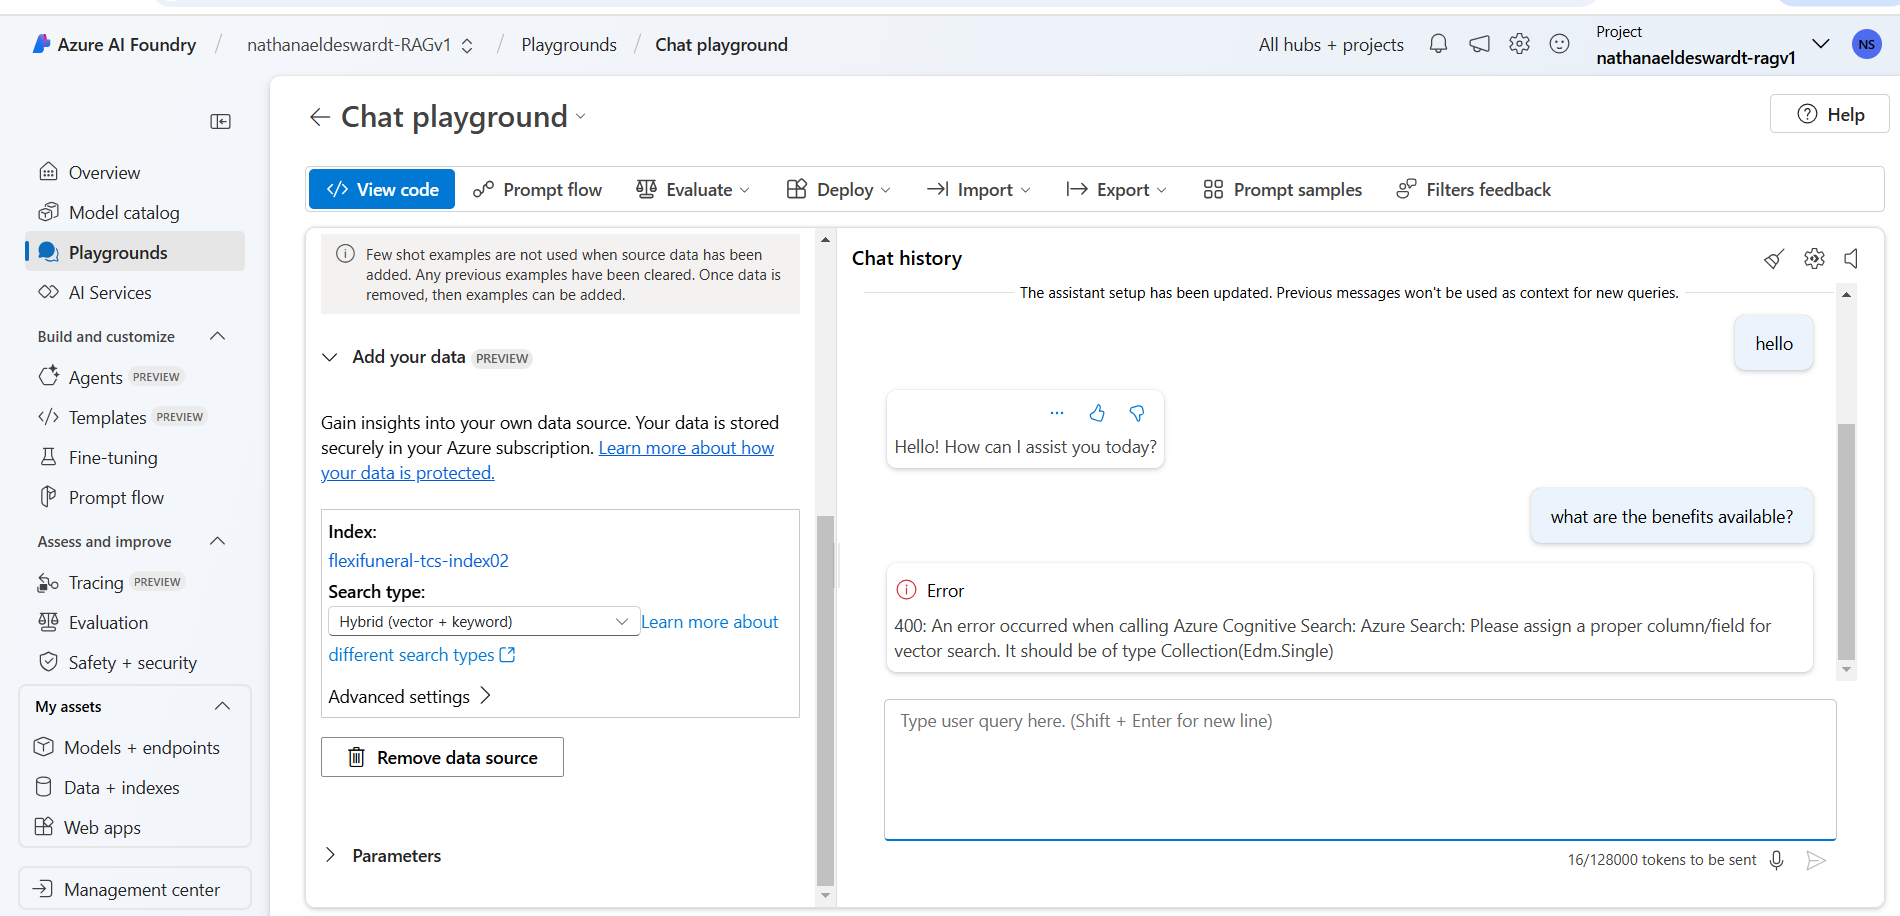The image size is (1900, 916).
Task: Toggle the chat speaker icon
Action: click(x=1852, y=259)
